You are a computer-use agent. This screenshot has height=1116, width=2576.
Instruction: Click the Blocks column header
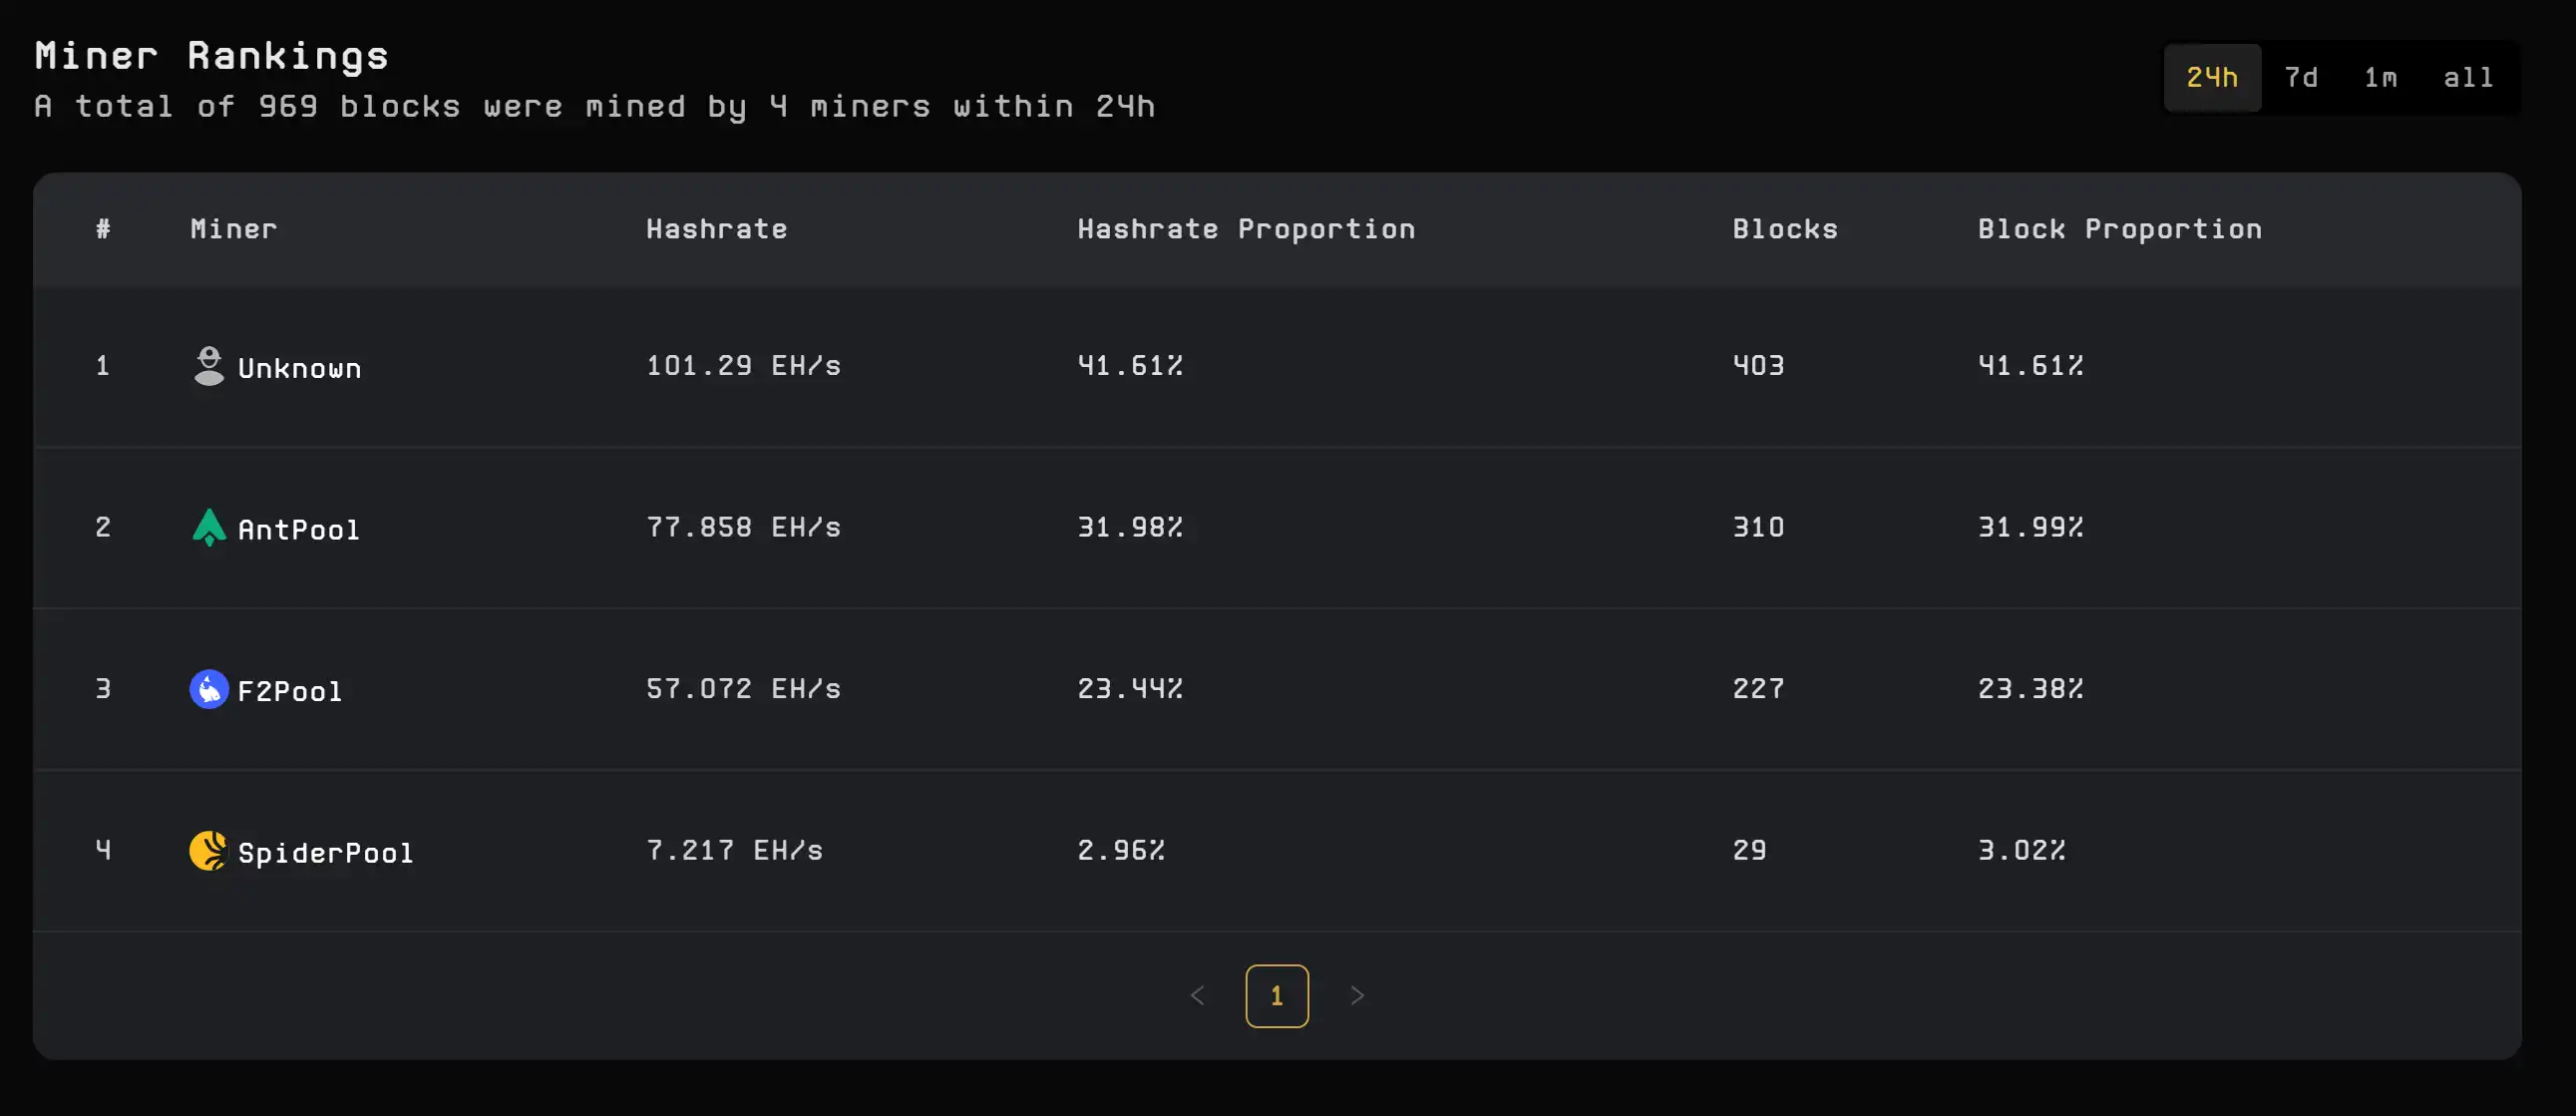[x=1785, y=229]
